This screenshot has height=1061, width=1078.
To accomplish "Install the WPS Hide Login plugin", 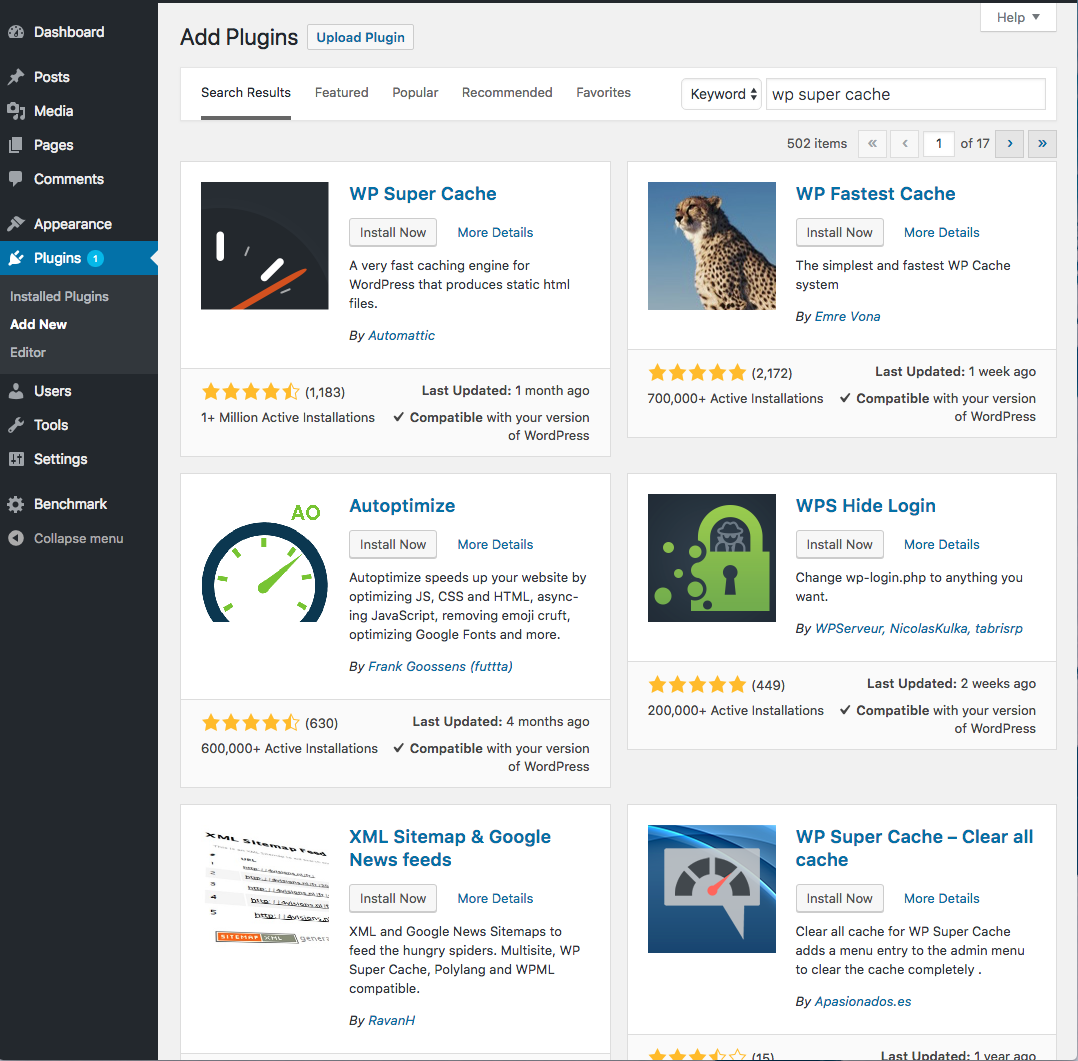I will pyautogui.click(x=839, y=545).
